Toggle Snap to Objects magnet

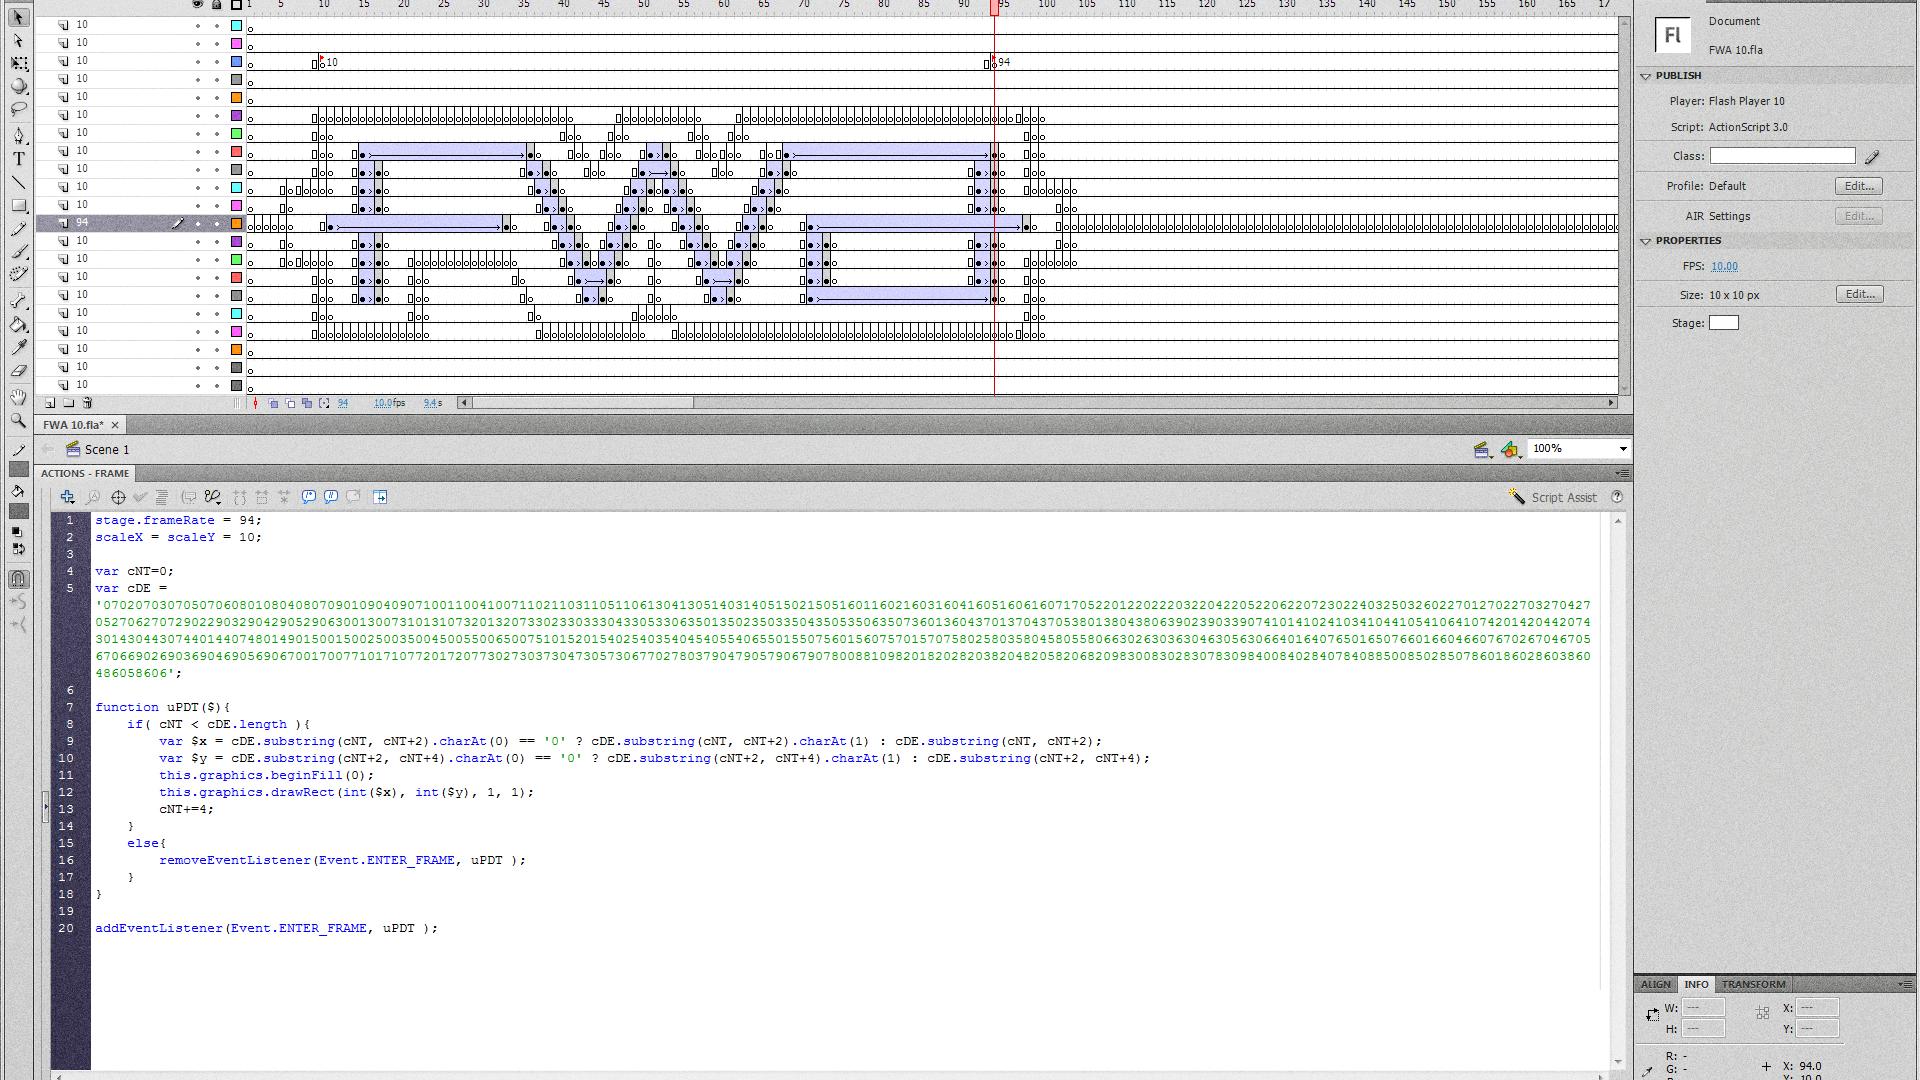(18, 579)
